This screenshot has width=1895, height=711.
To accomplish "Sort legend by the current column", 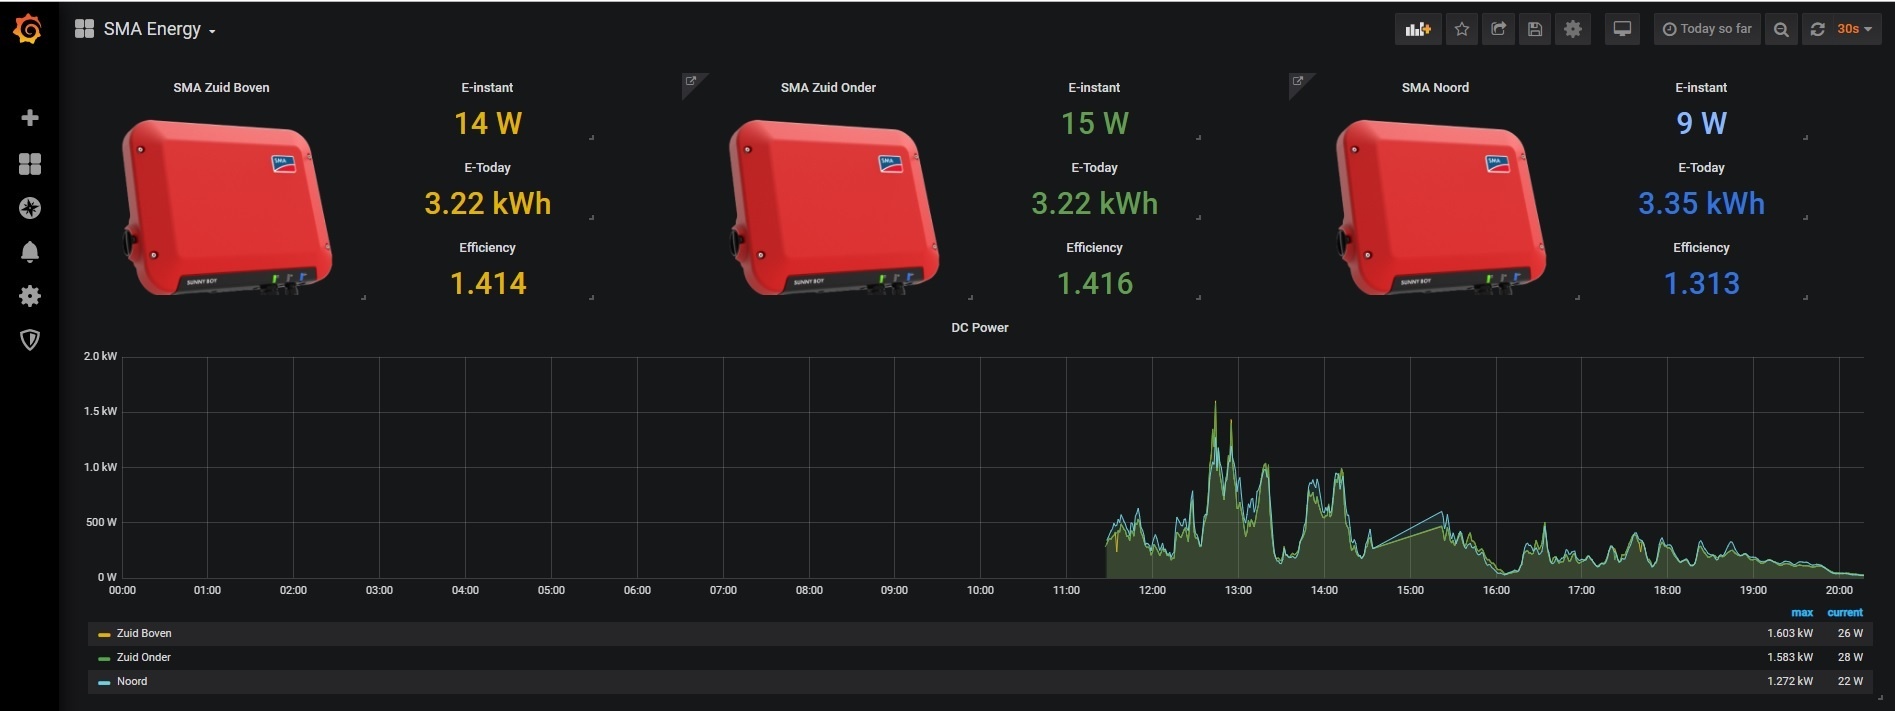I will pyautogui.click(x=1845, y=613).
